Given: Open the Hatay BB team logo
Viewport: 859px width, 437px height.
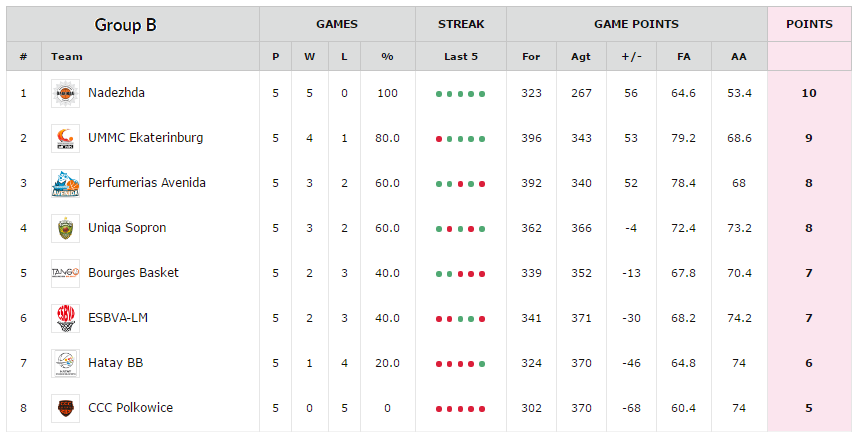Looking at the screenshot, I should click(65, 363).
